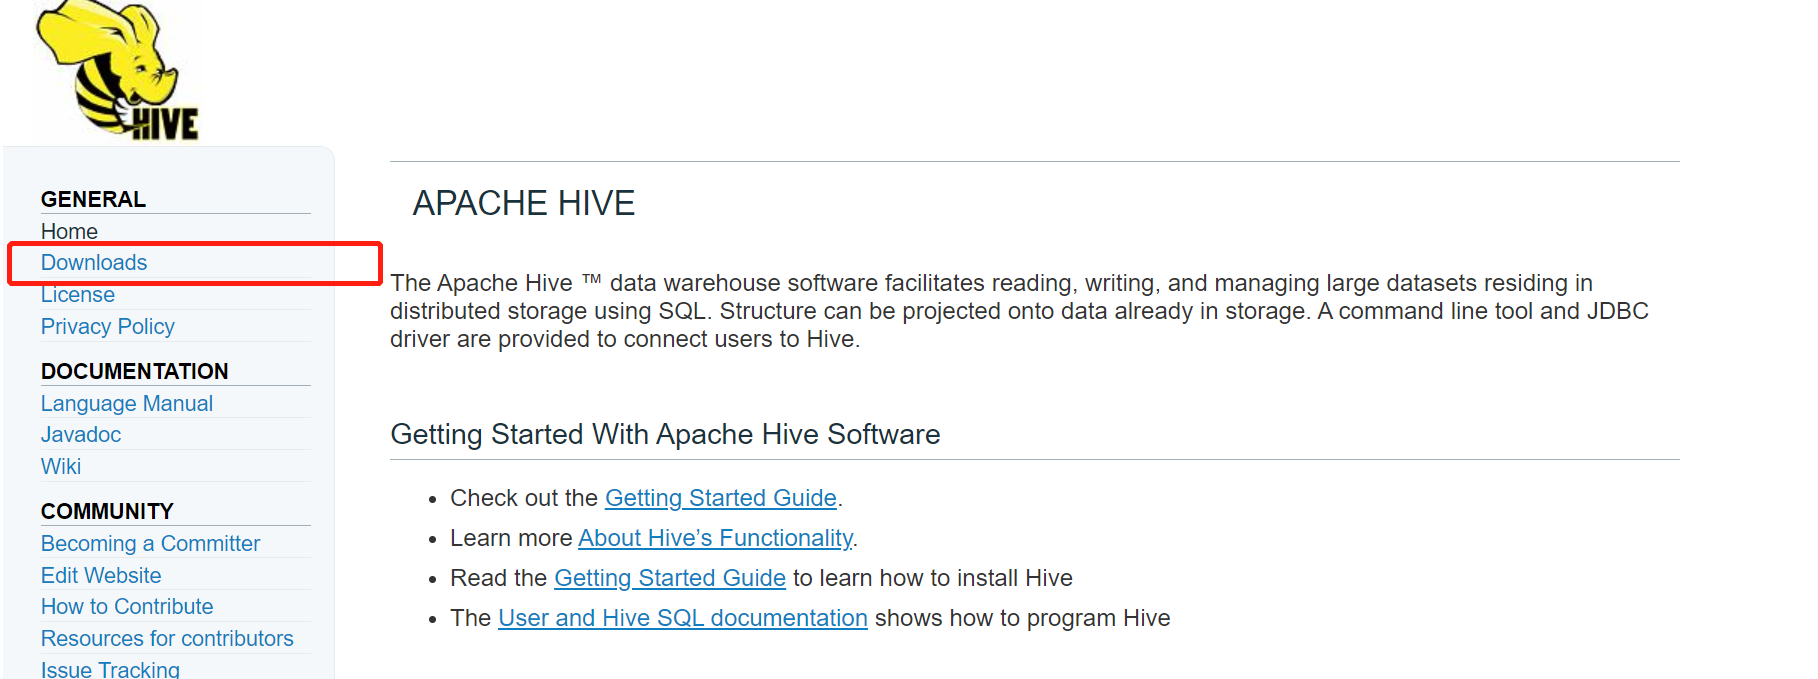Open User and Hive SQL documentation link
Image resolution: width=1818 pixels, height=679 pixels.
coord(683,618)
